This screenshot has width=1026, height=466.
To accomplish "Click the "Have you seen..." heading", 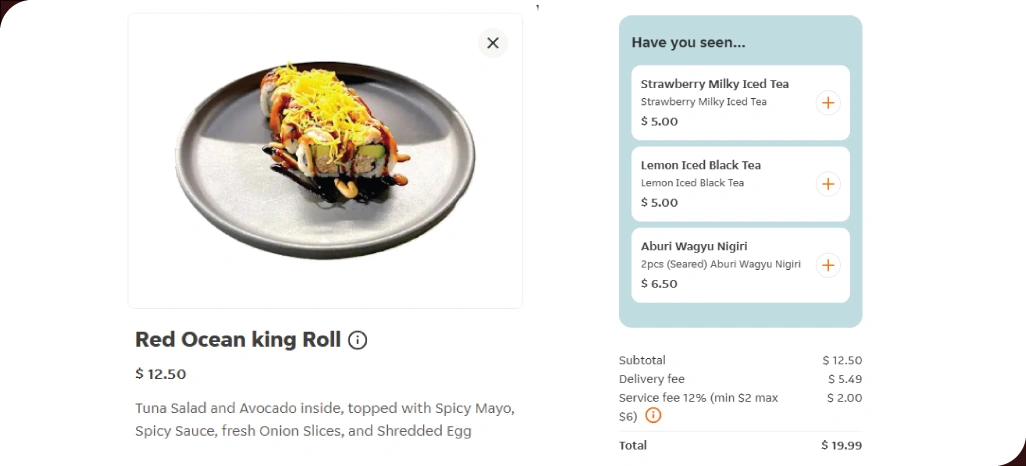I will tap(688, 43).
